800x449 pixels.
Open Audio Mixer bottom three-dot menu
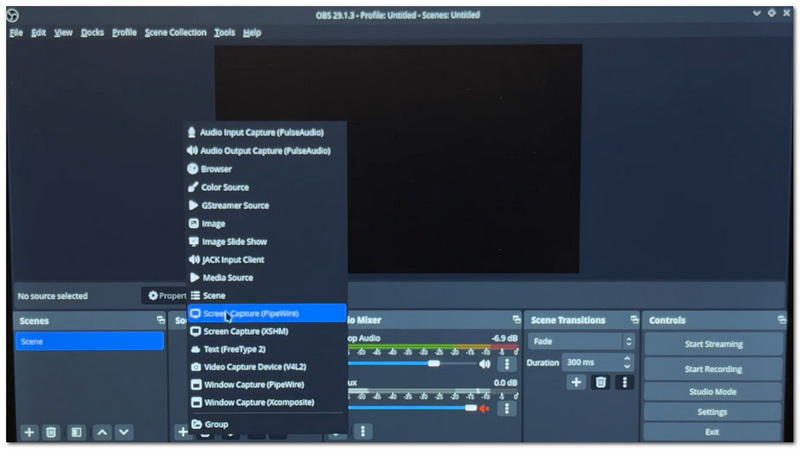(x=363, y=432)
